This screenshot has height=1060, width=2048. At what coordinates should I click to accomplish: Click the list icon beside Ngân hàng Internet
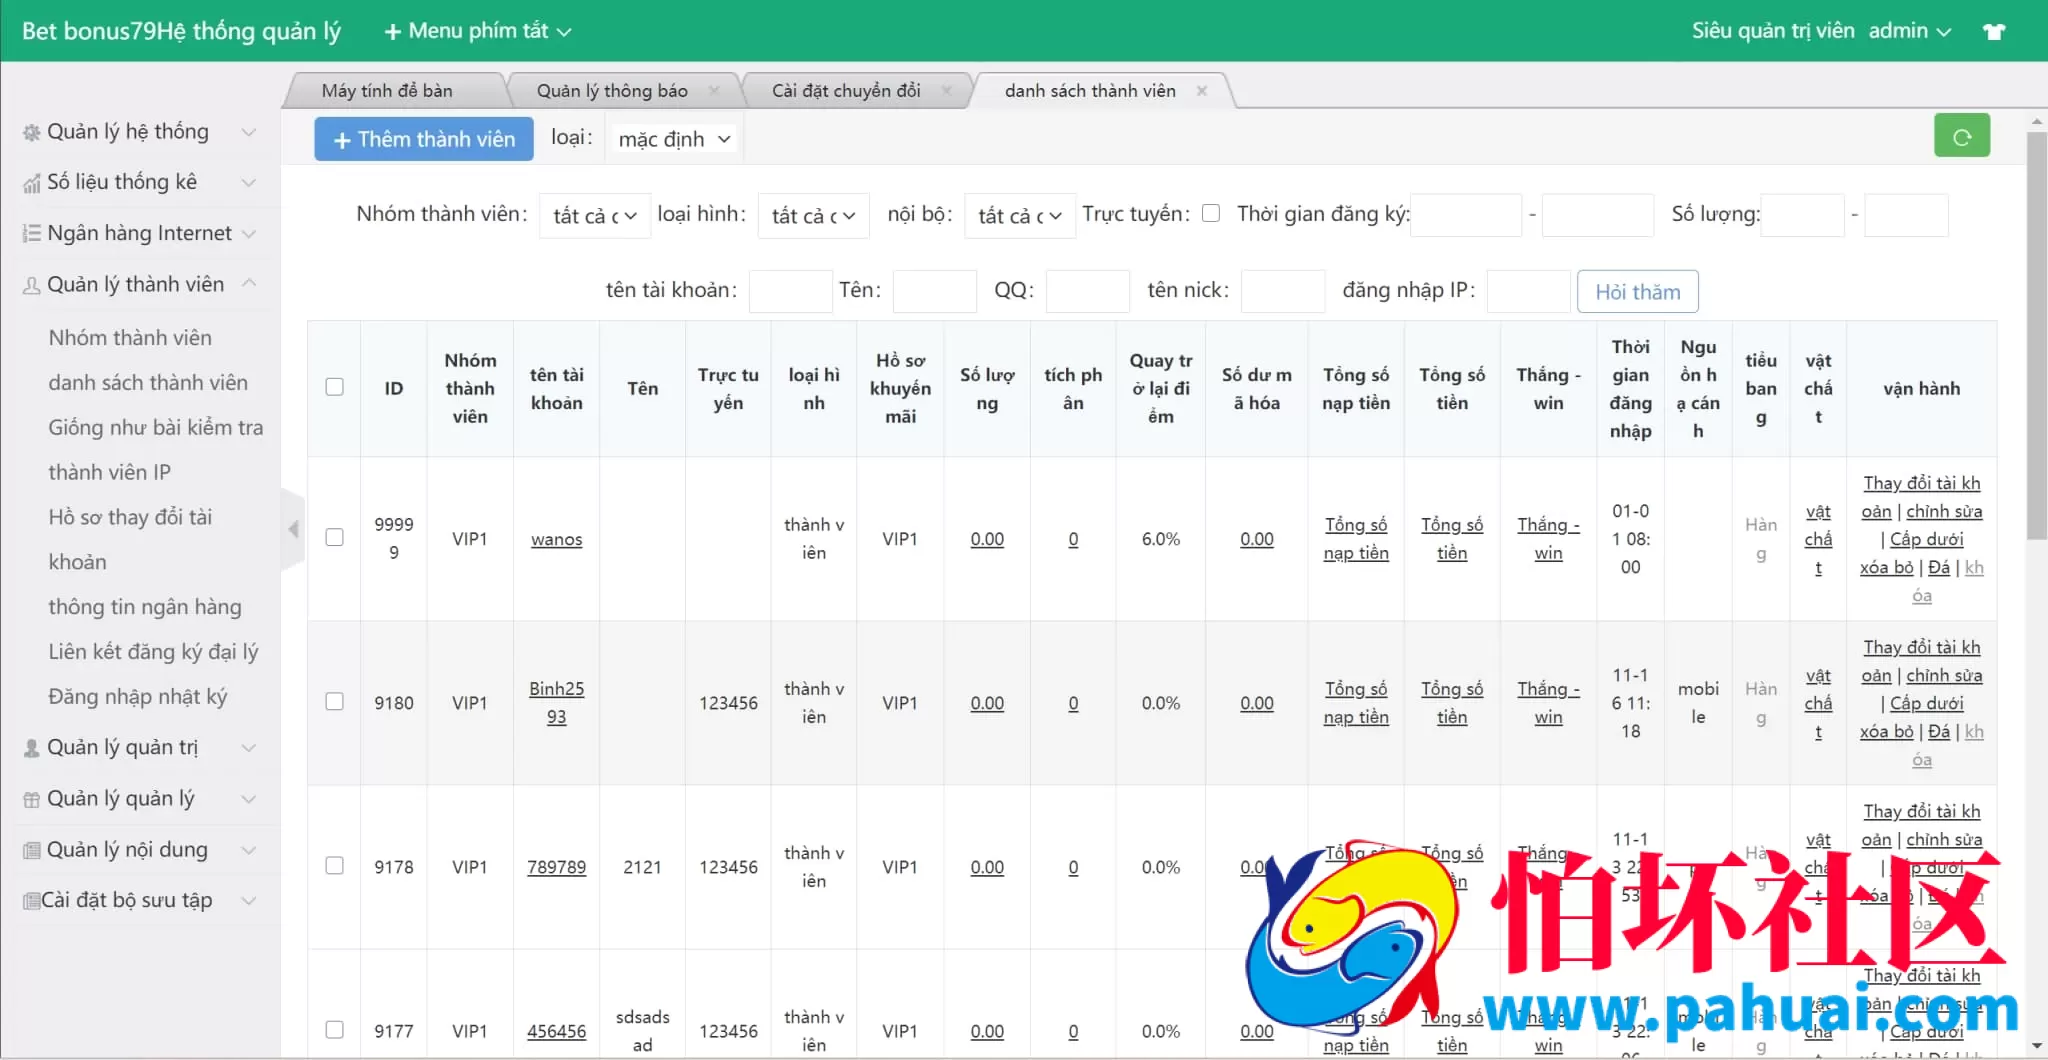click(x=32, y=233)
